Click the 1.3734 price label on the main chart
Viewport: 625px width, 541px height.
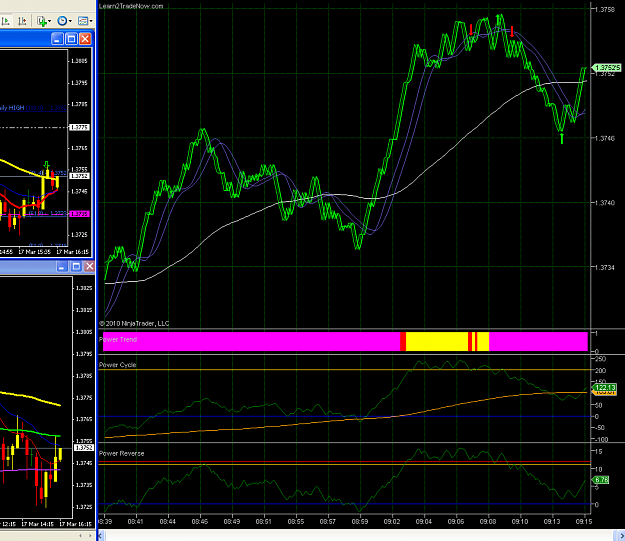605,268
